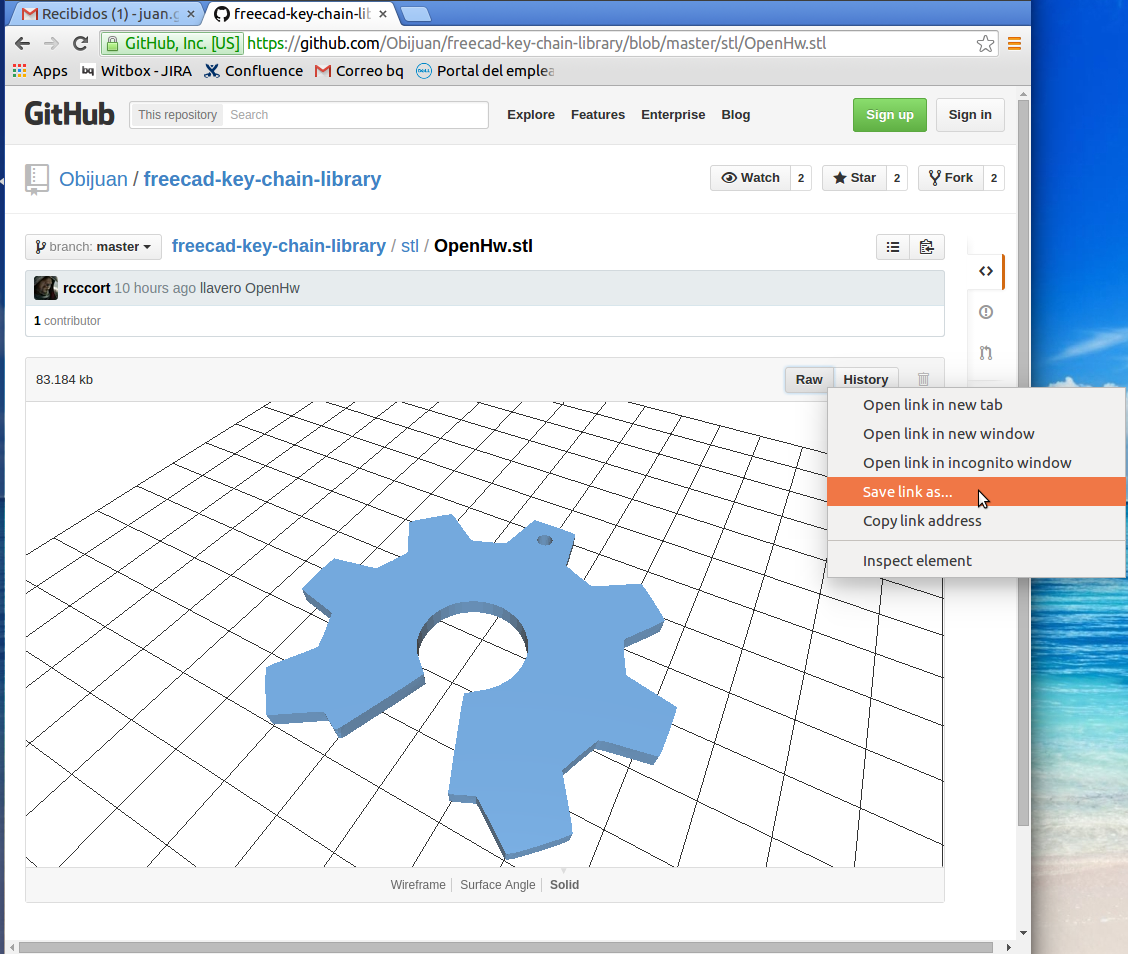This screenshot has height=954, width=1128.
Task: Open the stl folder breadcrumb
Action: pos(409,246)
